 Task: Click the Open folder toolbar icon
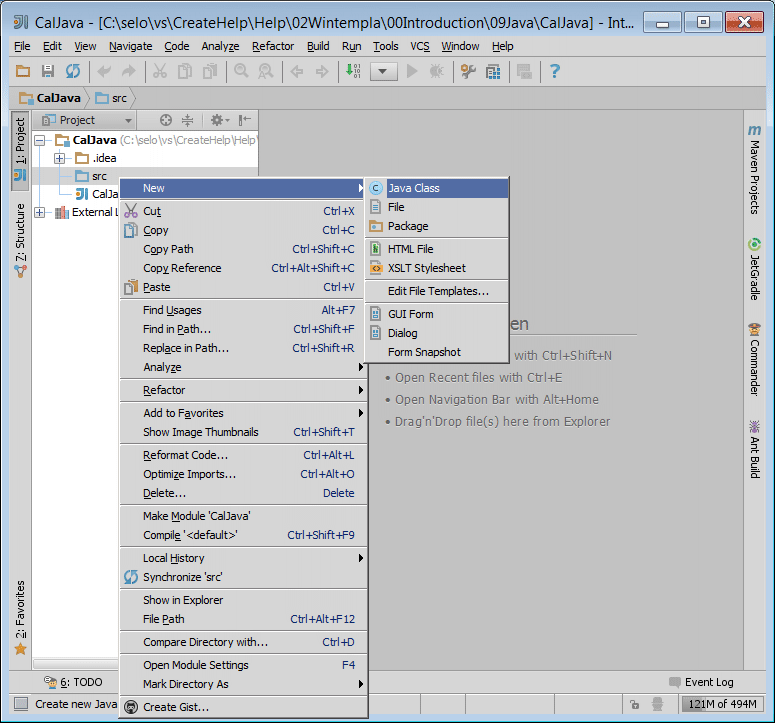[23, 72]
